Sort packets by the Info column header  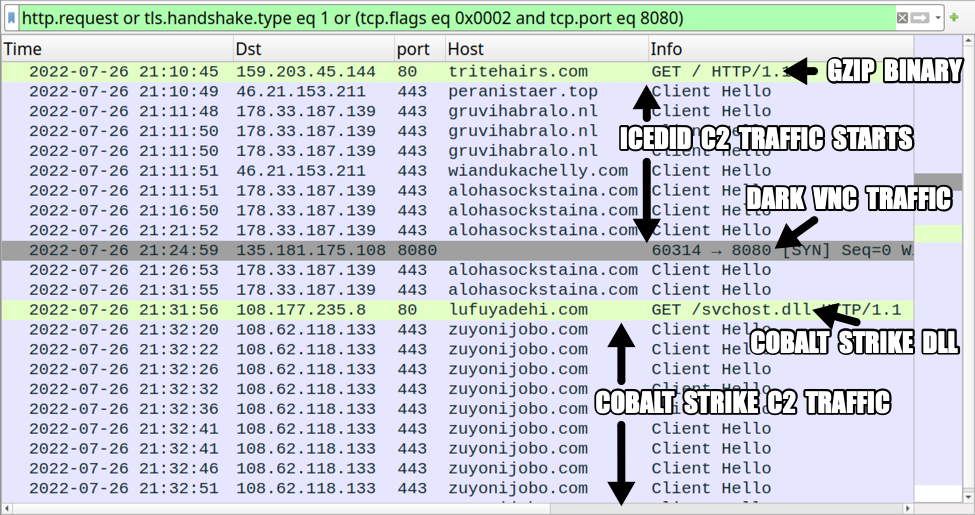pyautogui.click(x=780, y=49)
